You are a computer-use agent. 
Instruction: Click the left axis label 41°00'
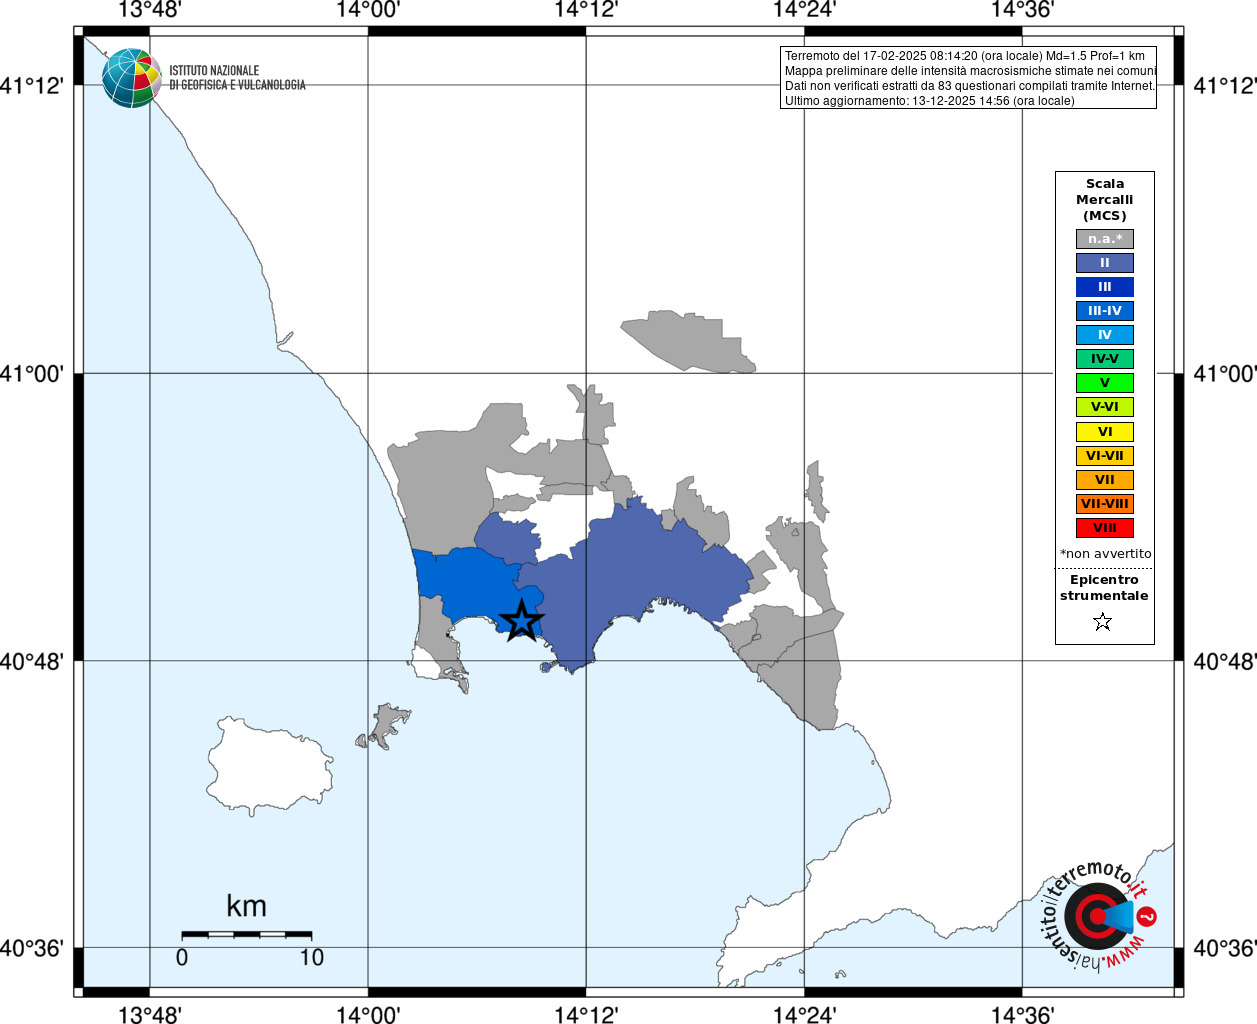point(32,374)
